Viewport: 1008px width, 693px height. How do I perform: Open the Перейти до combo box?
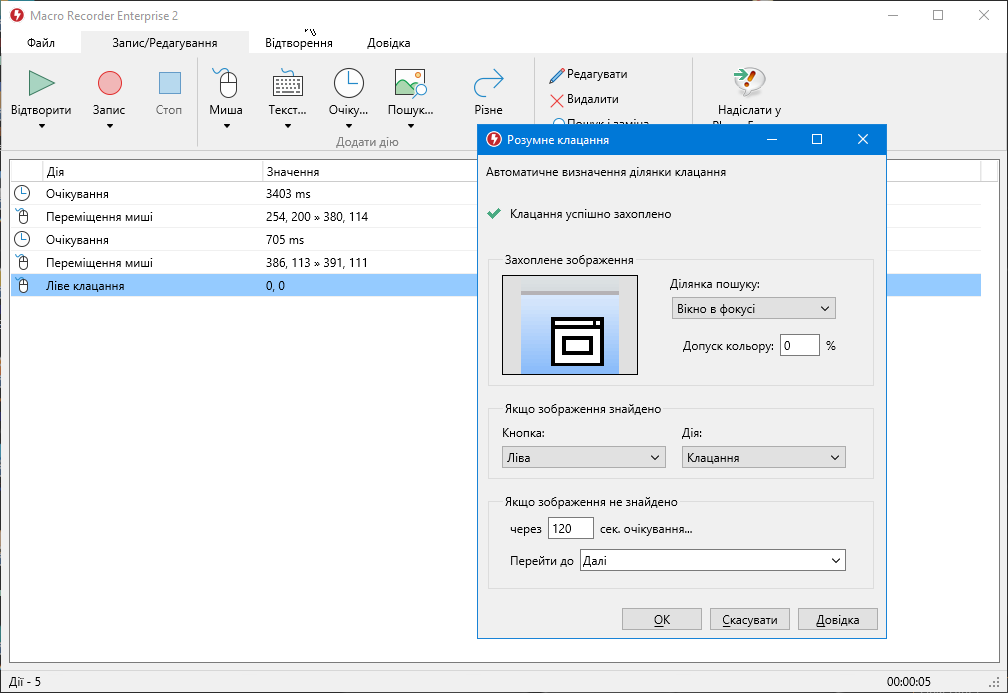713,561
